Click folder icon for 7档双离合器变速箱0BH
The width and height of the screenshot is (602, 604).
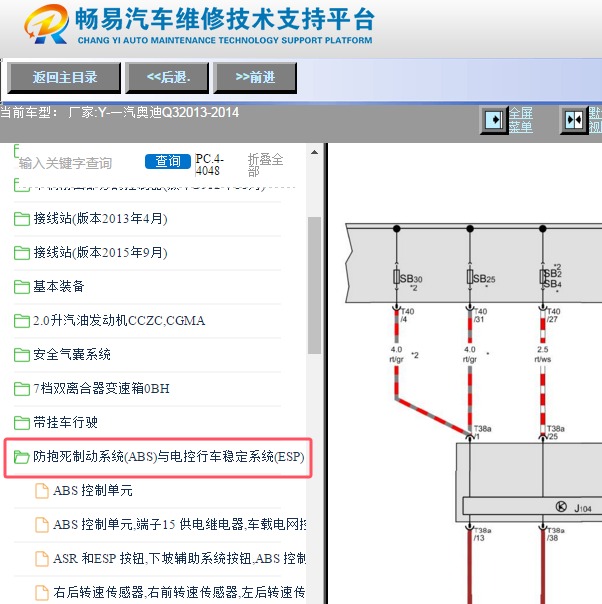22,388
